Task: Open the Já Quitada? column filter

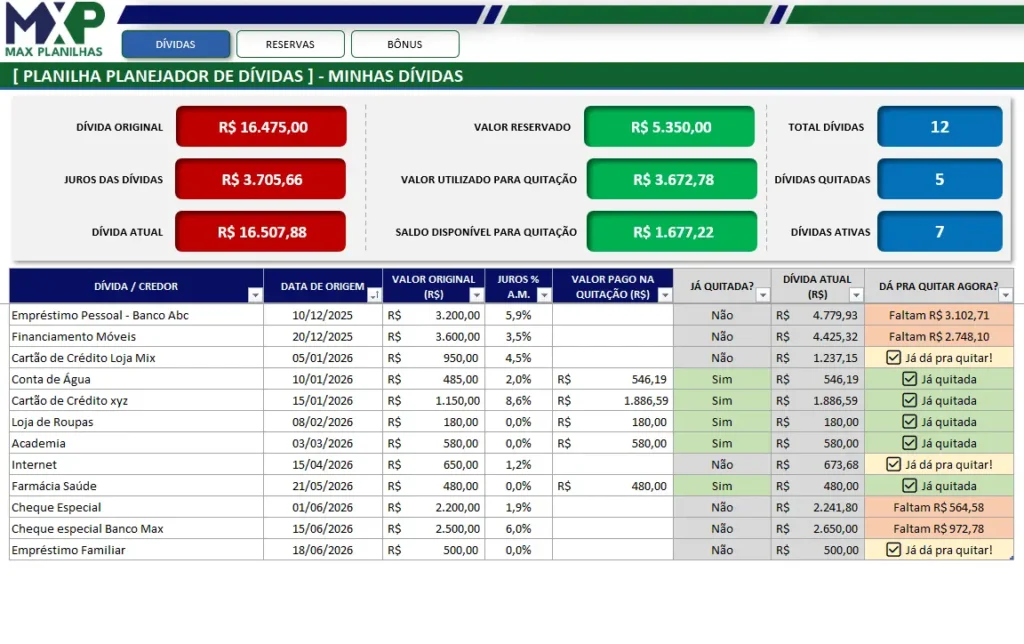Action: click(763, 295)
